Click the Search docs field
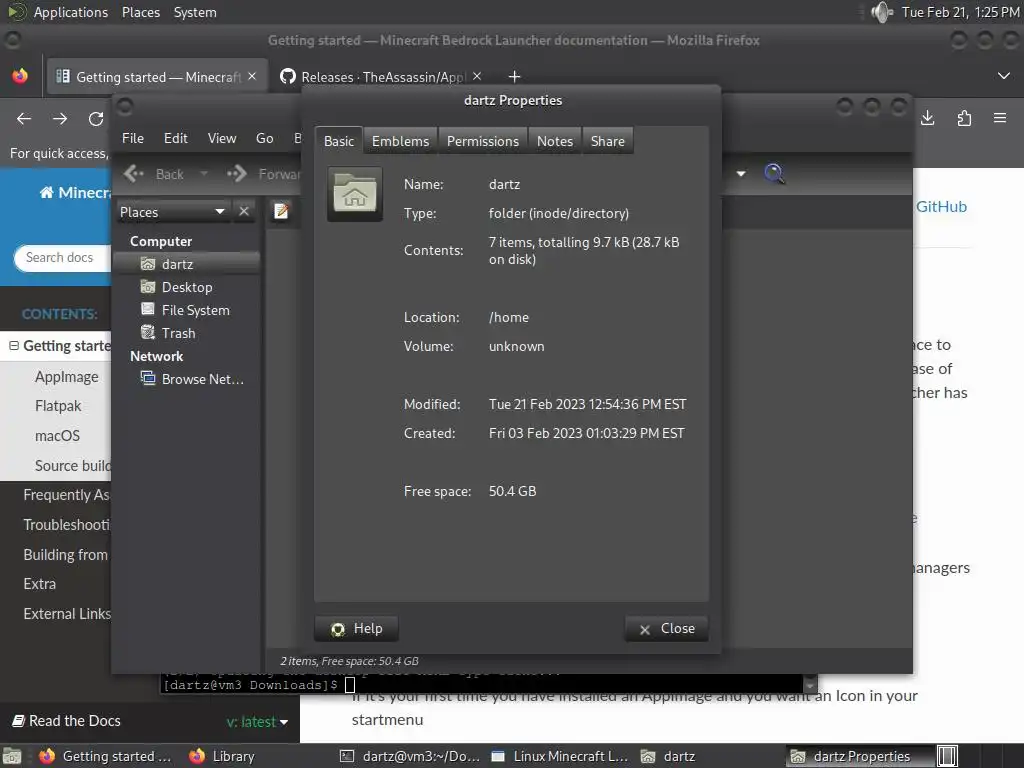This screenshot has height=768, width=1024. 62,257
